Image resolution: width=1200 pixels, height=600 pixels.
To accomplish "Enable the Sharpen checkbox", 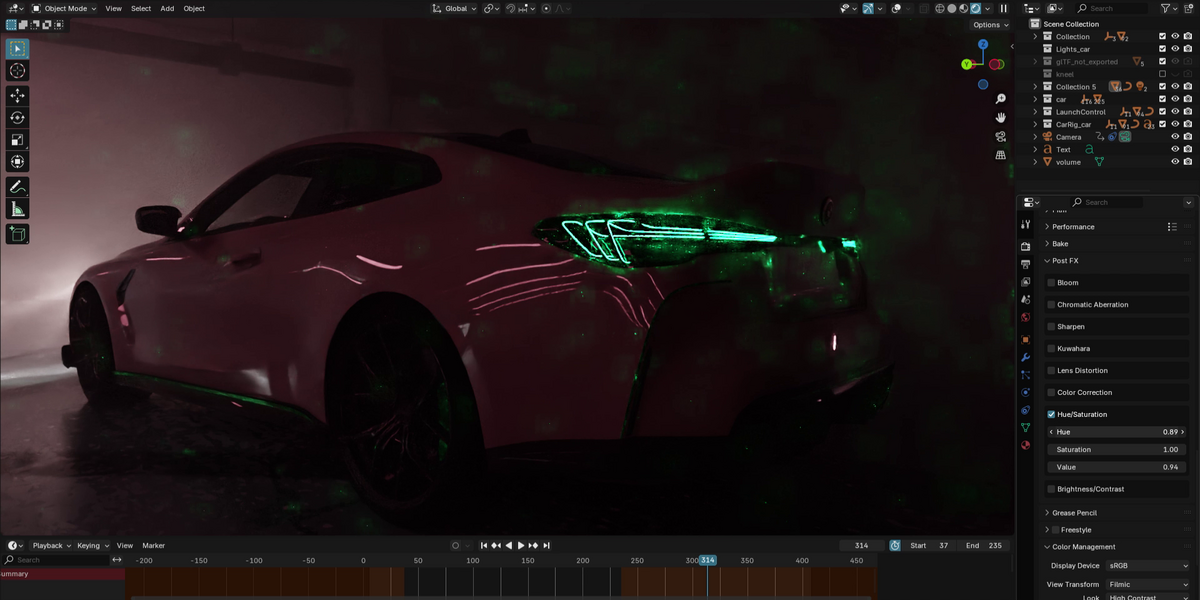I will [1051, 327].
